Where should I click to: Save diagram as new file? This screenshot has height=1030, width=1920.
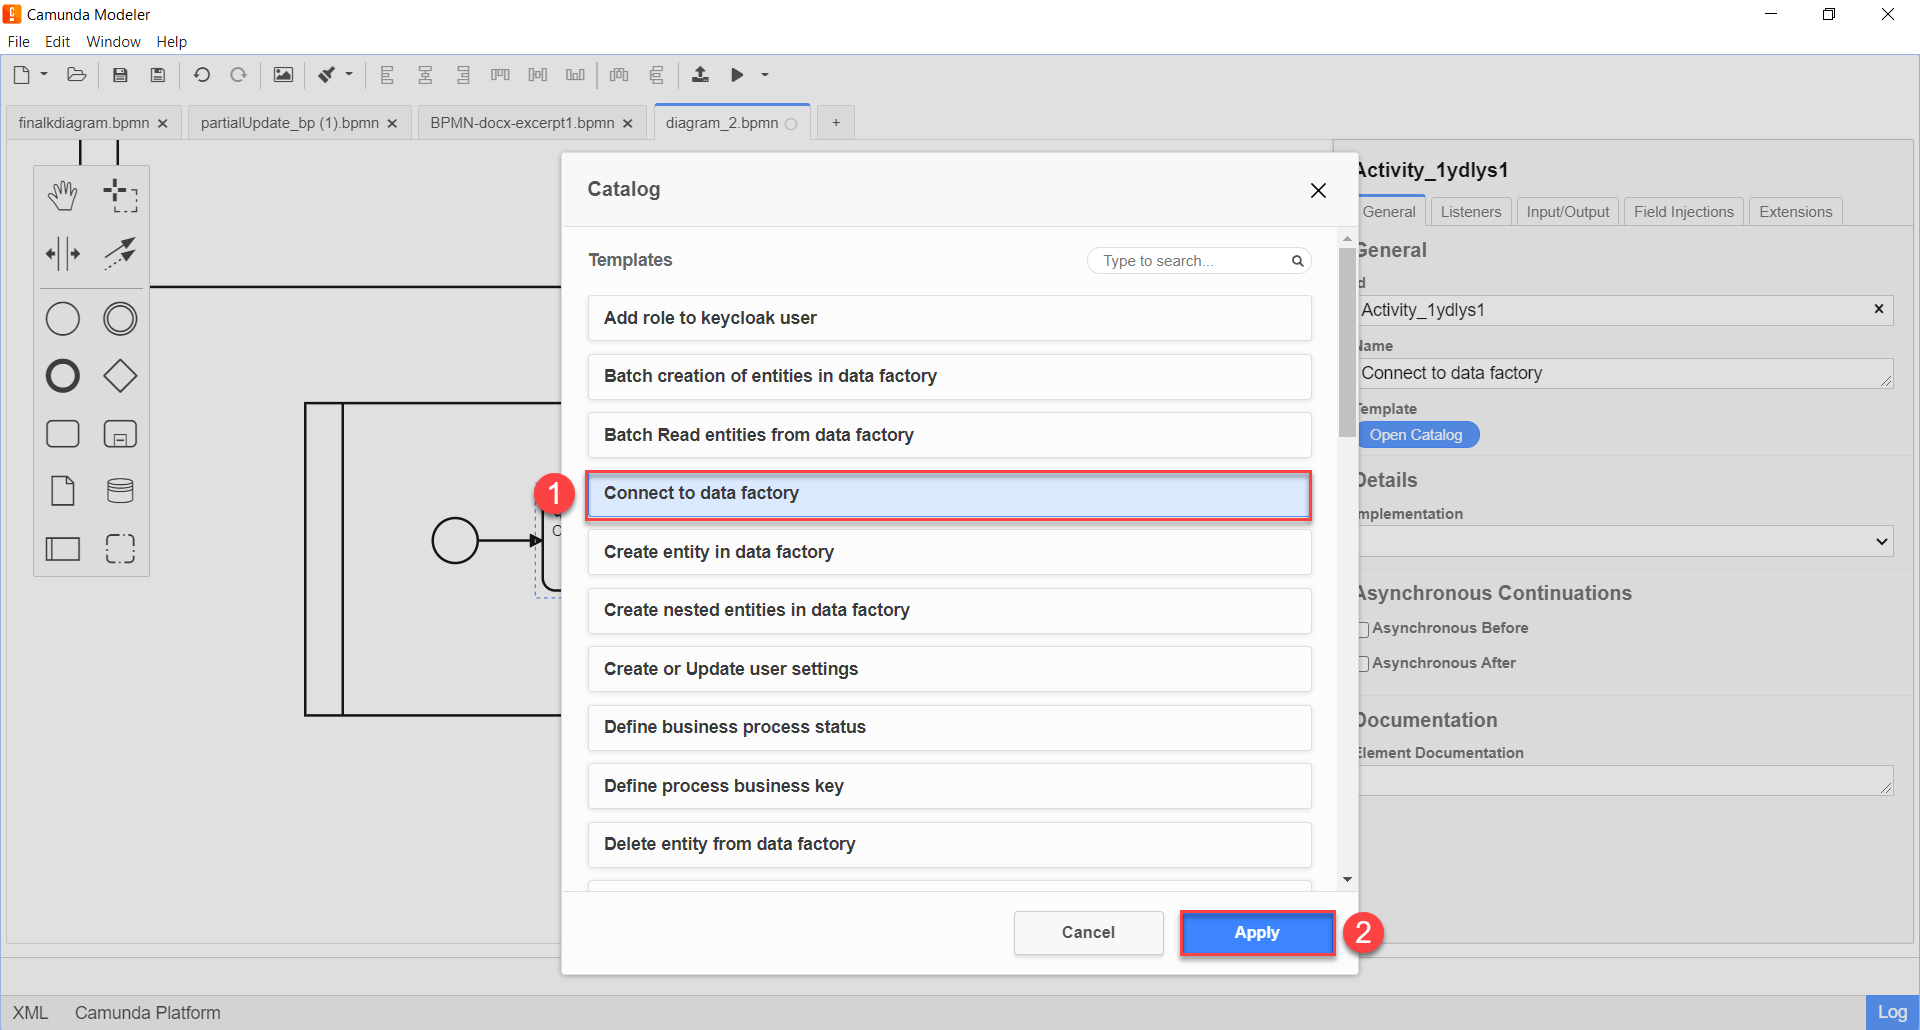158,75
